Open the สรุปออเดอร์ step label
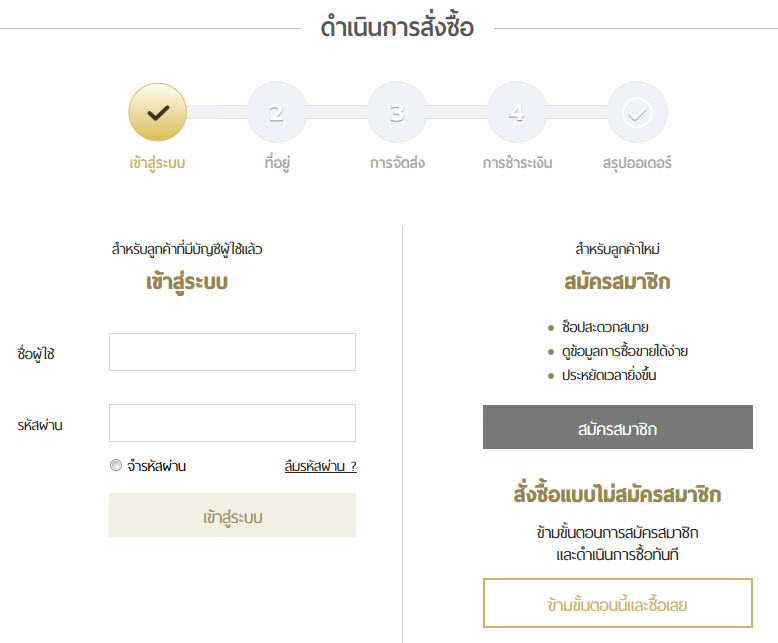Image resolution: width=778 pixels, height=643 pixels. pyautogui.click(x=637, y=163)
